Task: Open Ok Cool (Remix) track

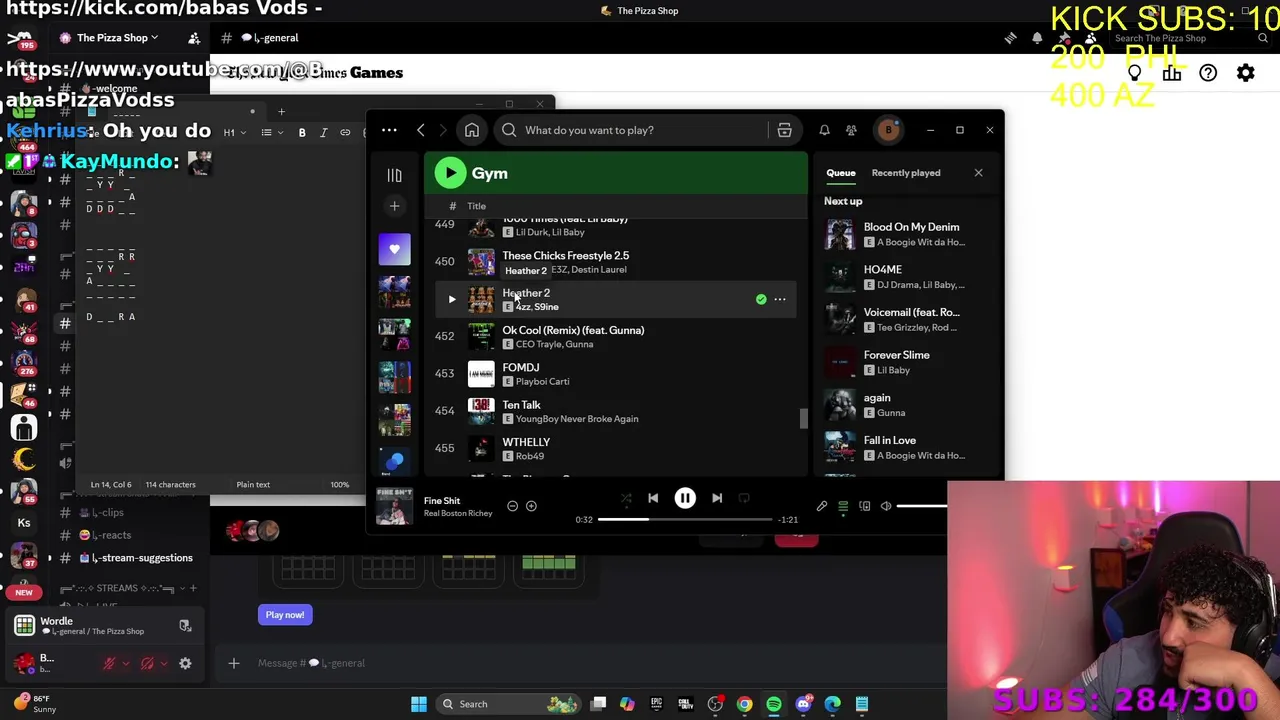Action: [616, 336]
